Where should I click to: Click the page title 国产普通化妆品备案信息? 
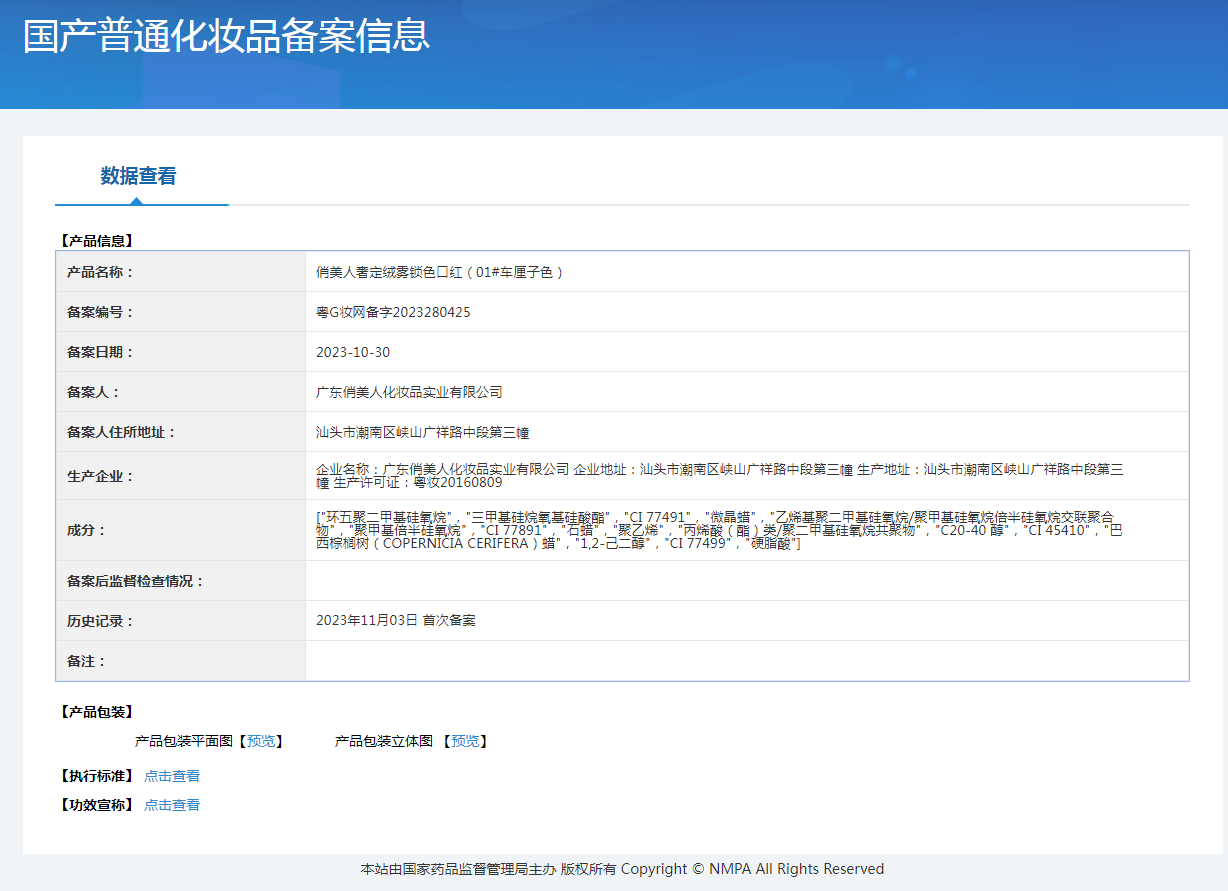226,36
